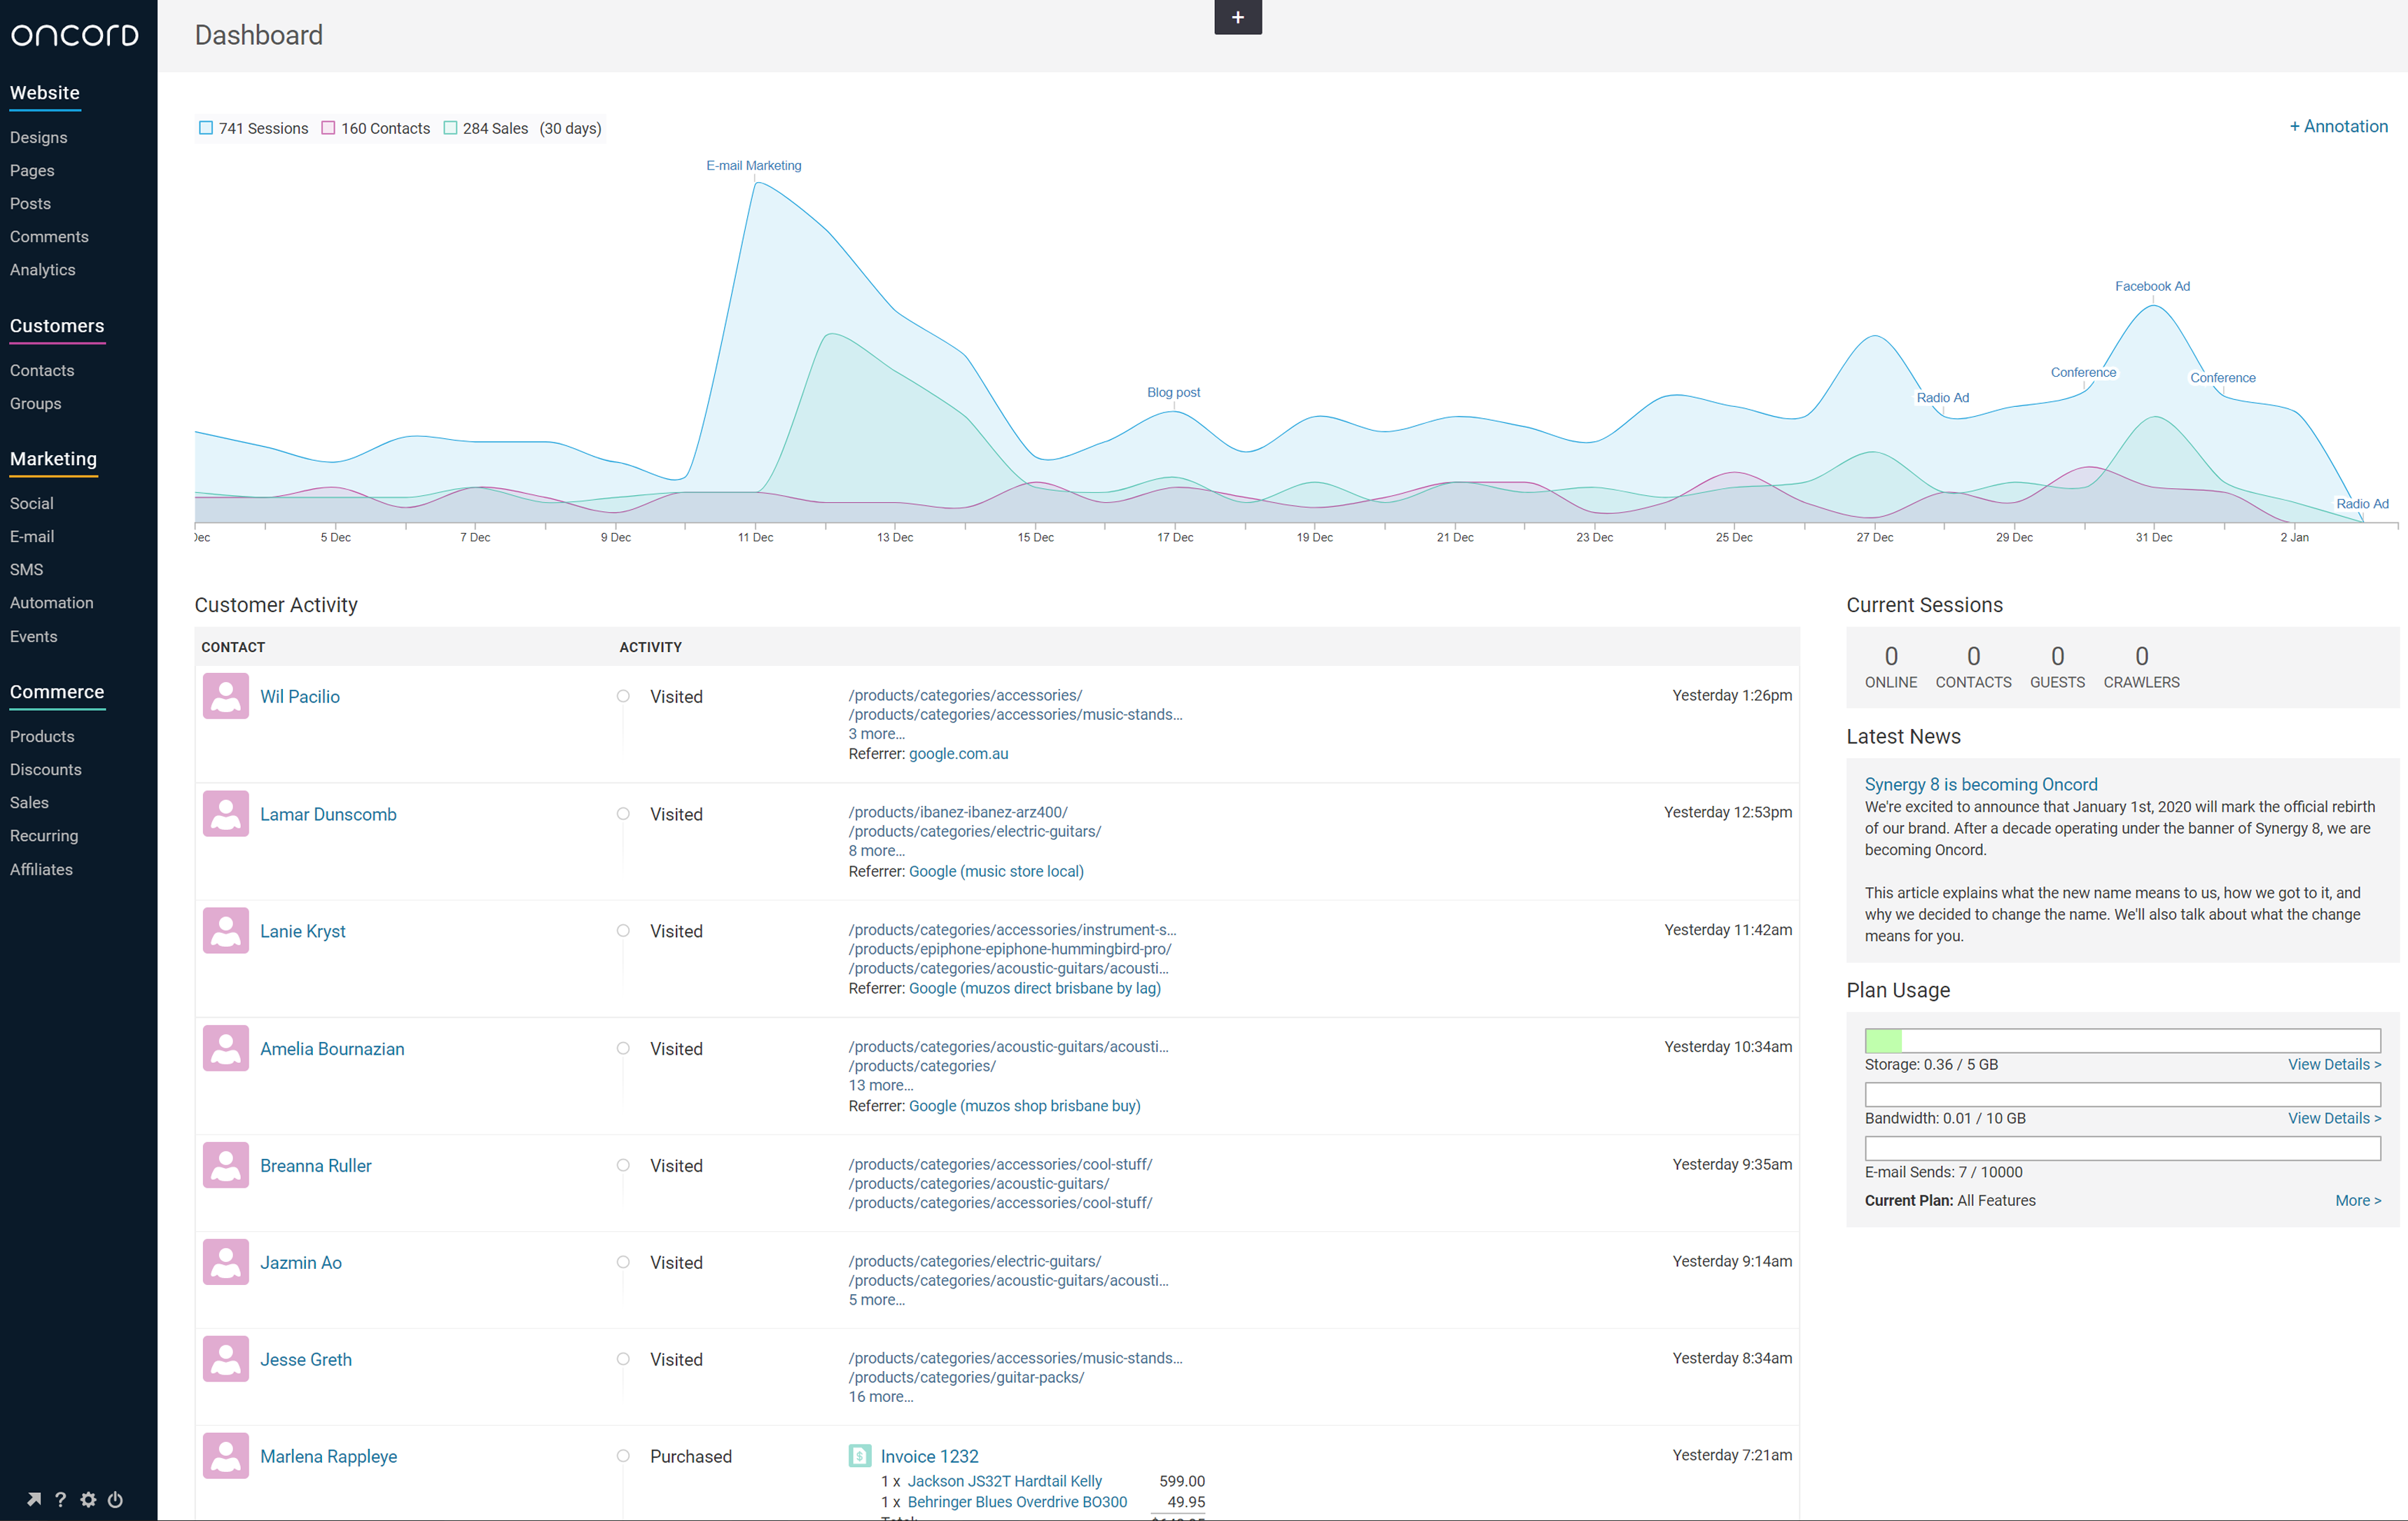The height and width of the screenshot is (1521, 2408).
Task: Expand '13 more...' under Amelia Bournazian
Action: coord(880,1085)
